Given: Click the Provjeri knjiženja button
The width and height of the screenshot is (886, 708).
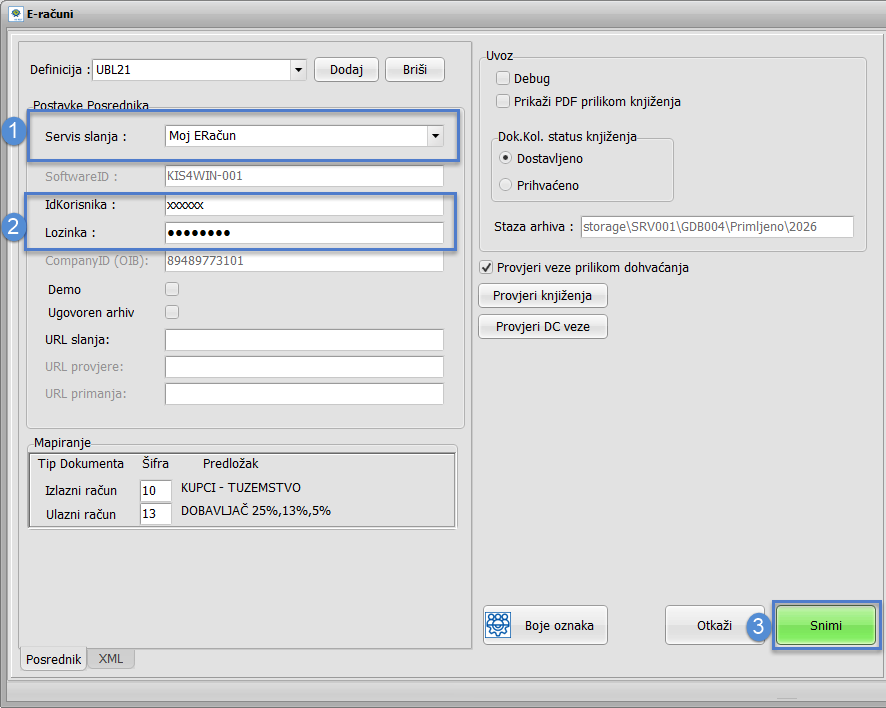Looking at the screenshot, I should 543,296.
